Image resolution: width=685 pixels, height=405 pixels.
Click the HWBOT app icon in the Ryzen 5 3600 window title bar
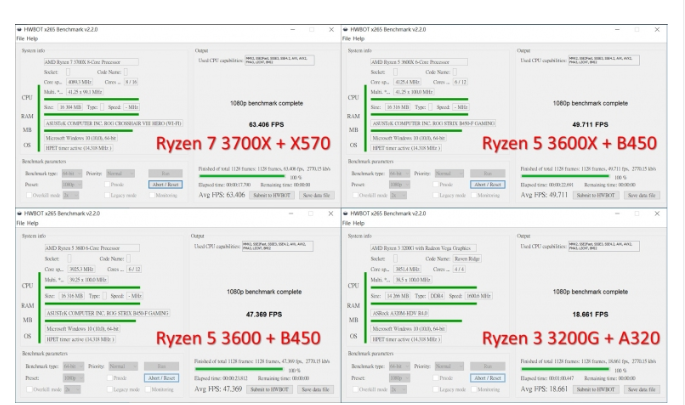(x=19, y=214)
